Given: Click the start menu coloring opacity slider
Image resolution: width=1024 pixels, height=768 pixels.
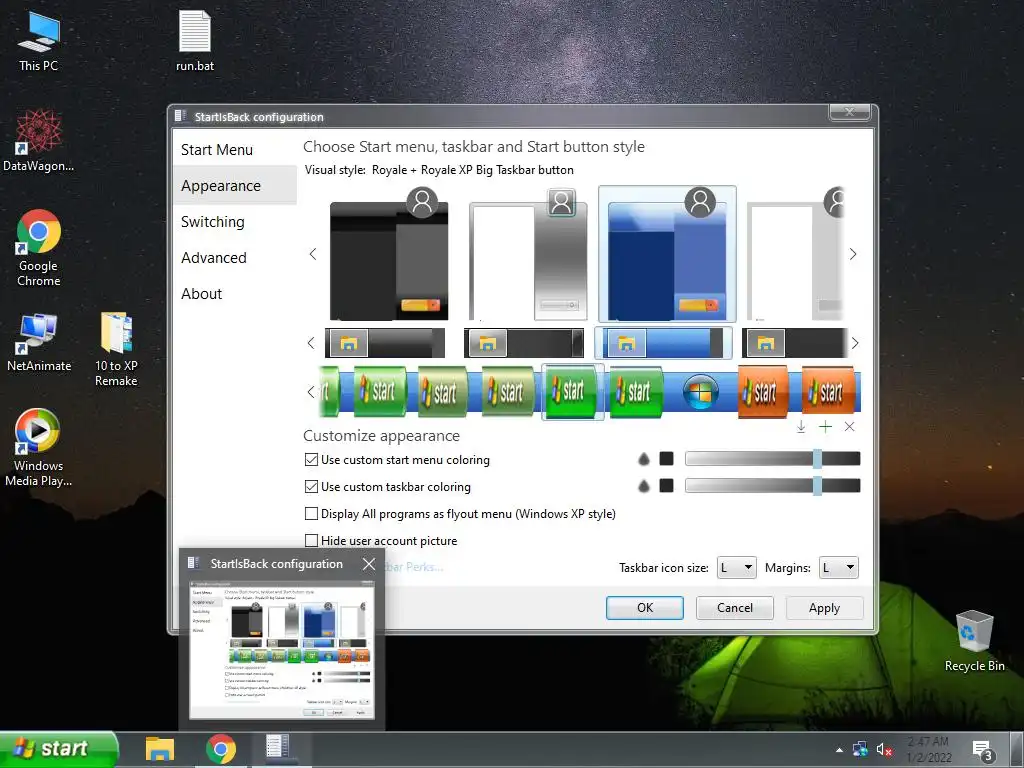Looking at the screenshot, I should pos(773,459).
